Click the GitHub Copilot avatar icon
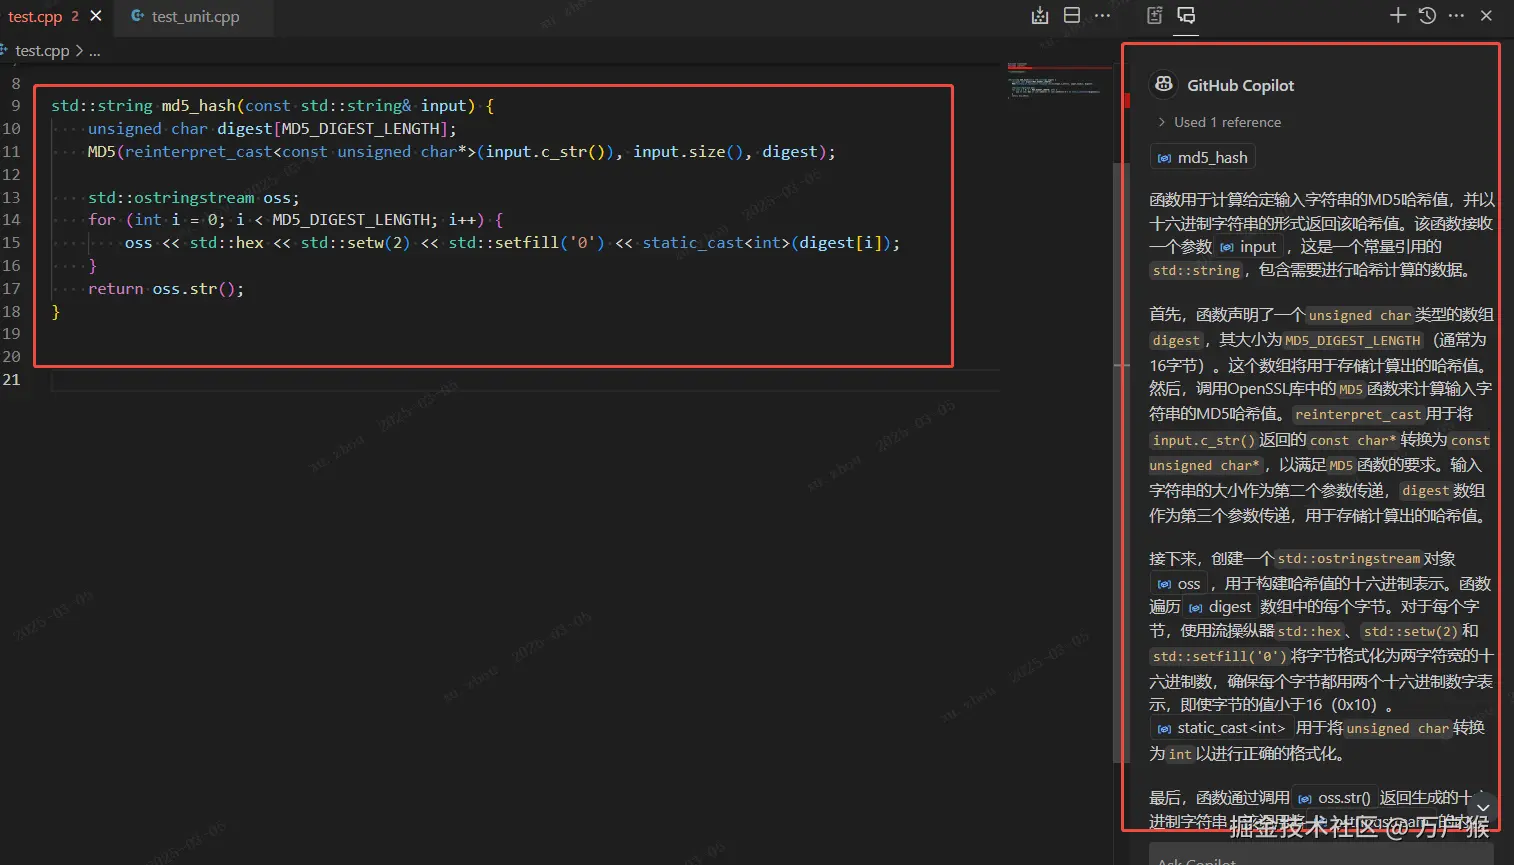 click(1163, 85)
